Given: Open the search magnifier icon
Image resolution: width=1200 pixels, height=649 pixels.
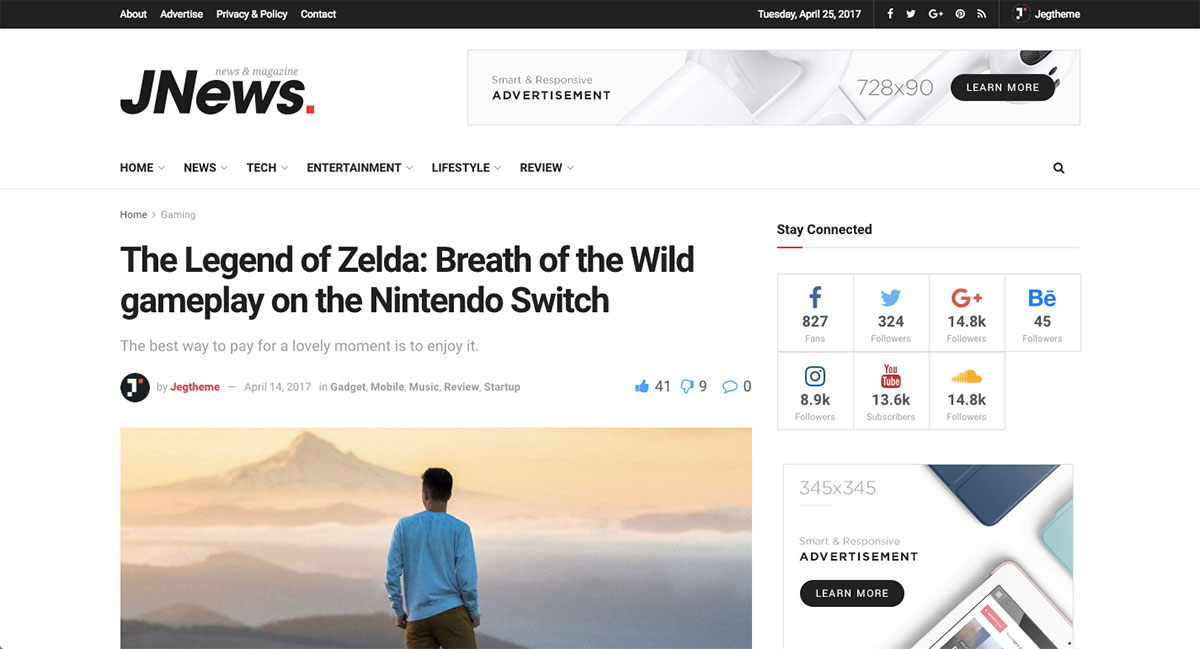Looking at the screenshot, I should pyautogui.click(x=1059, y=168).
